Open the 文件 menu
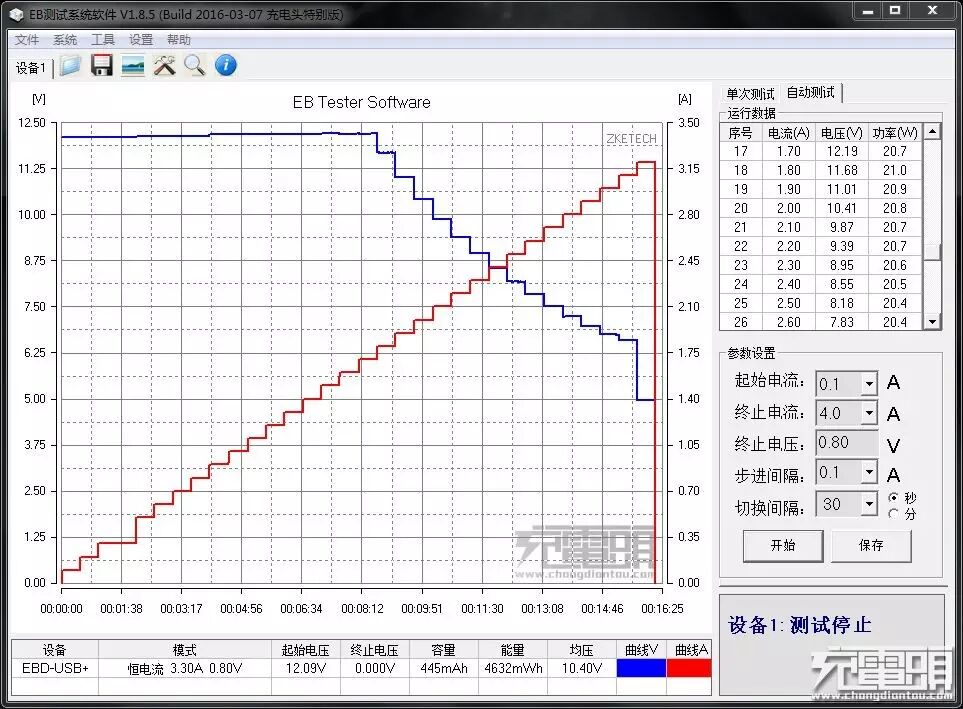Viewport: 963px width, 709px height. (26, 40)
